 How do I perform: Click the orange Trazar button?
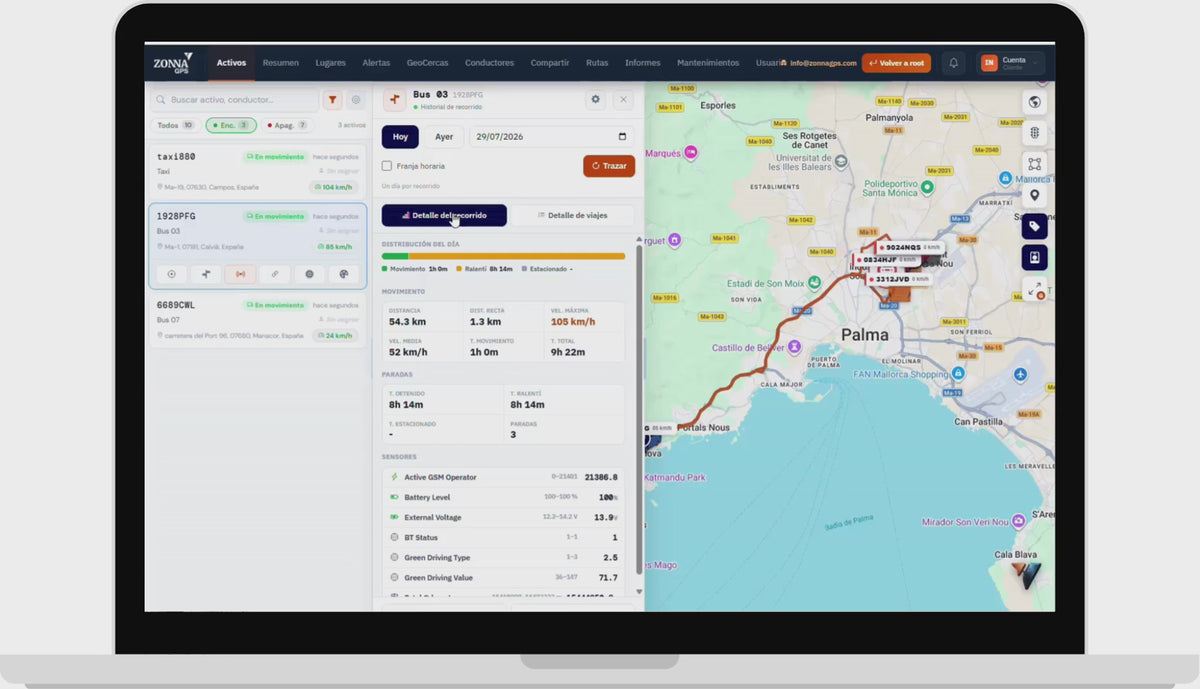click(609, 166)
